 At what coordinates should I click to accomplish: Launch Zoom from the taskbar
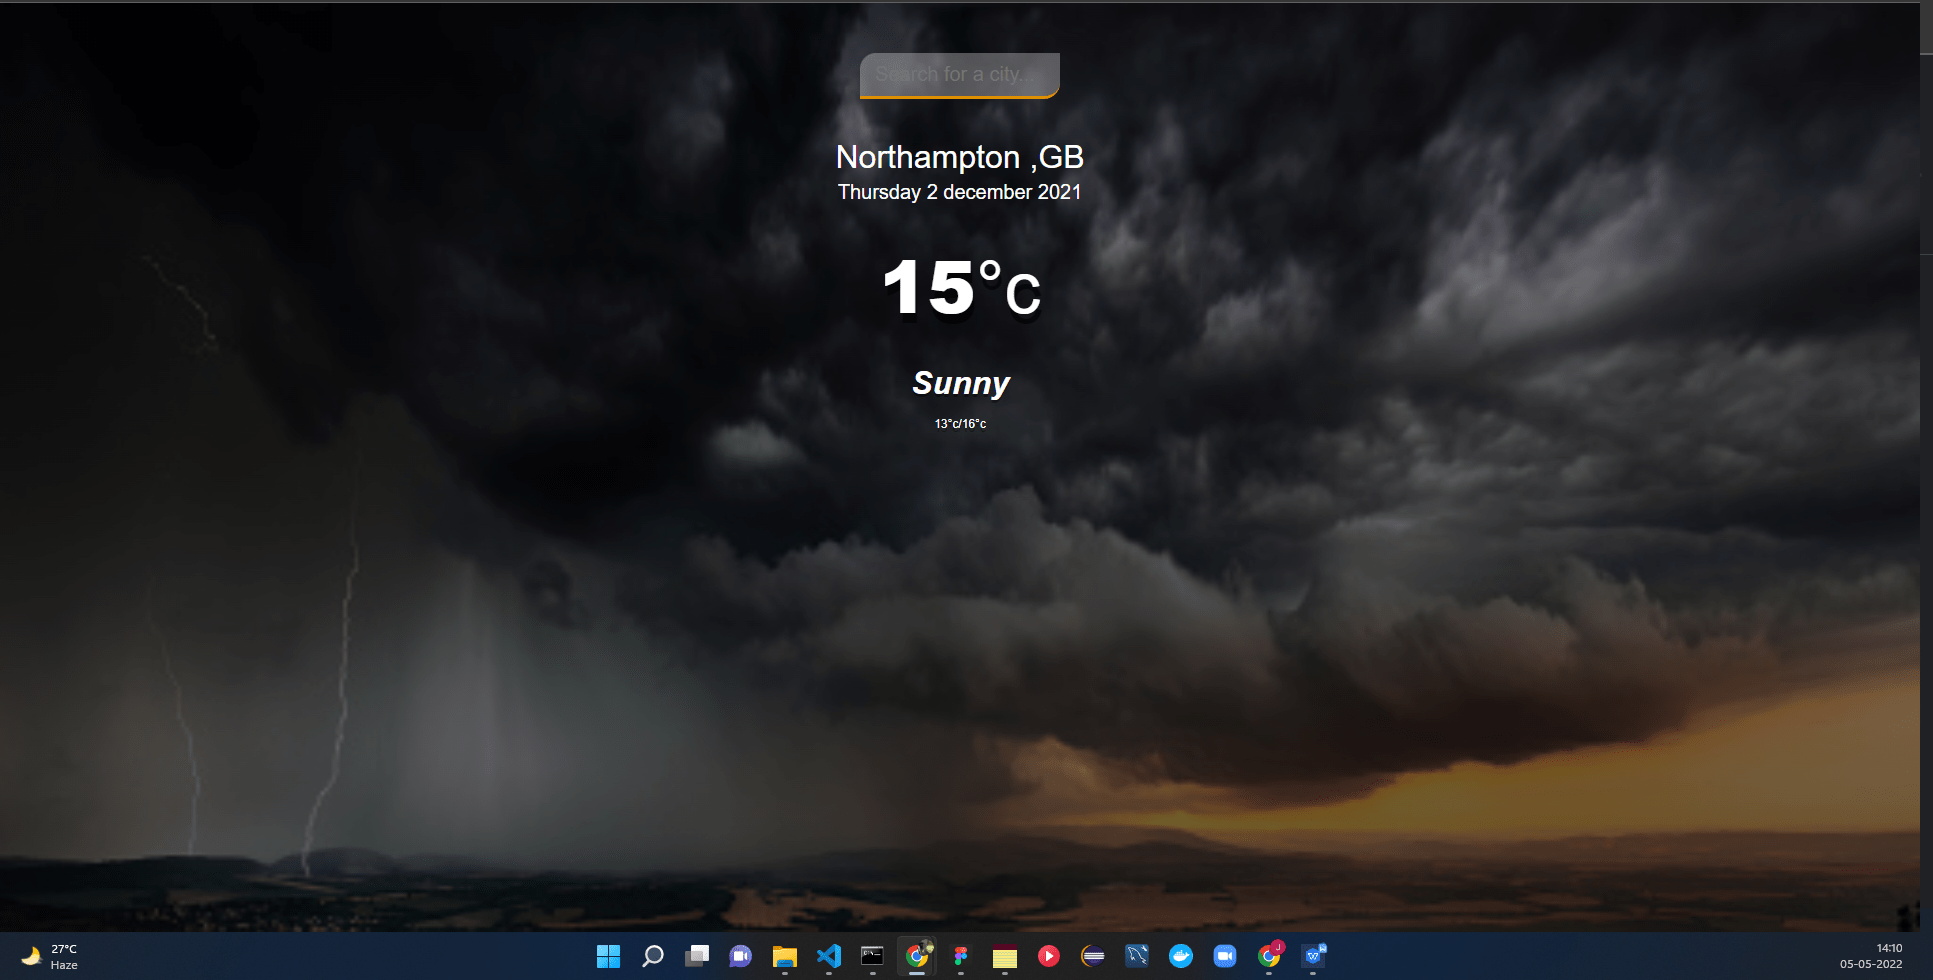[x=1224, y=957]
